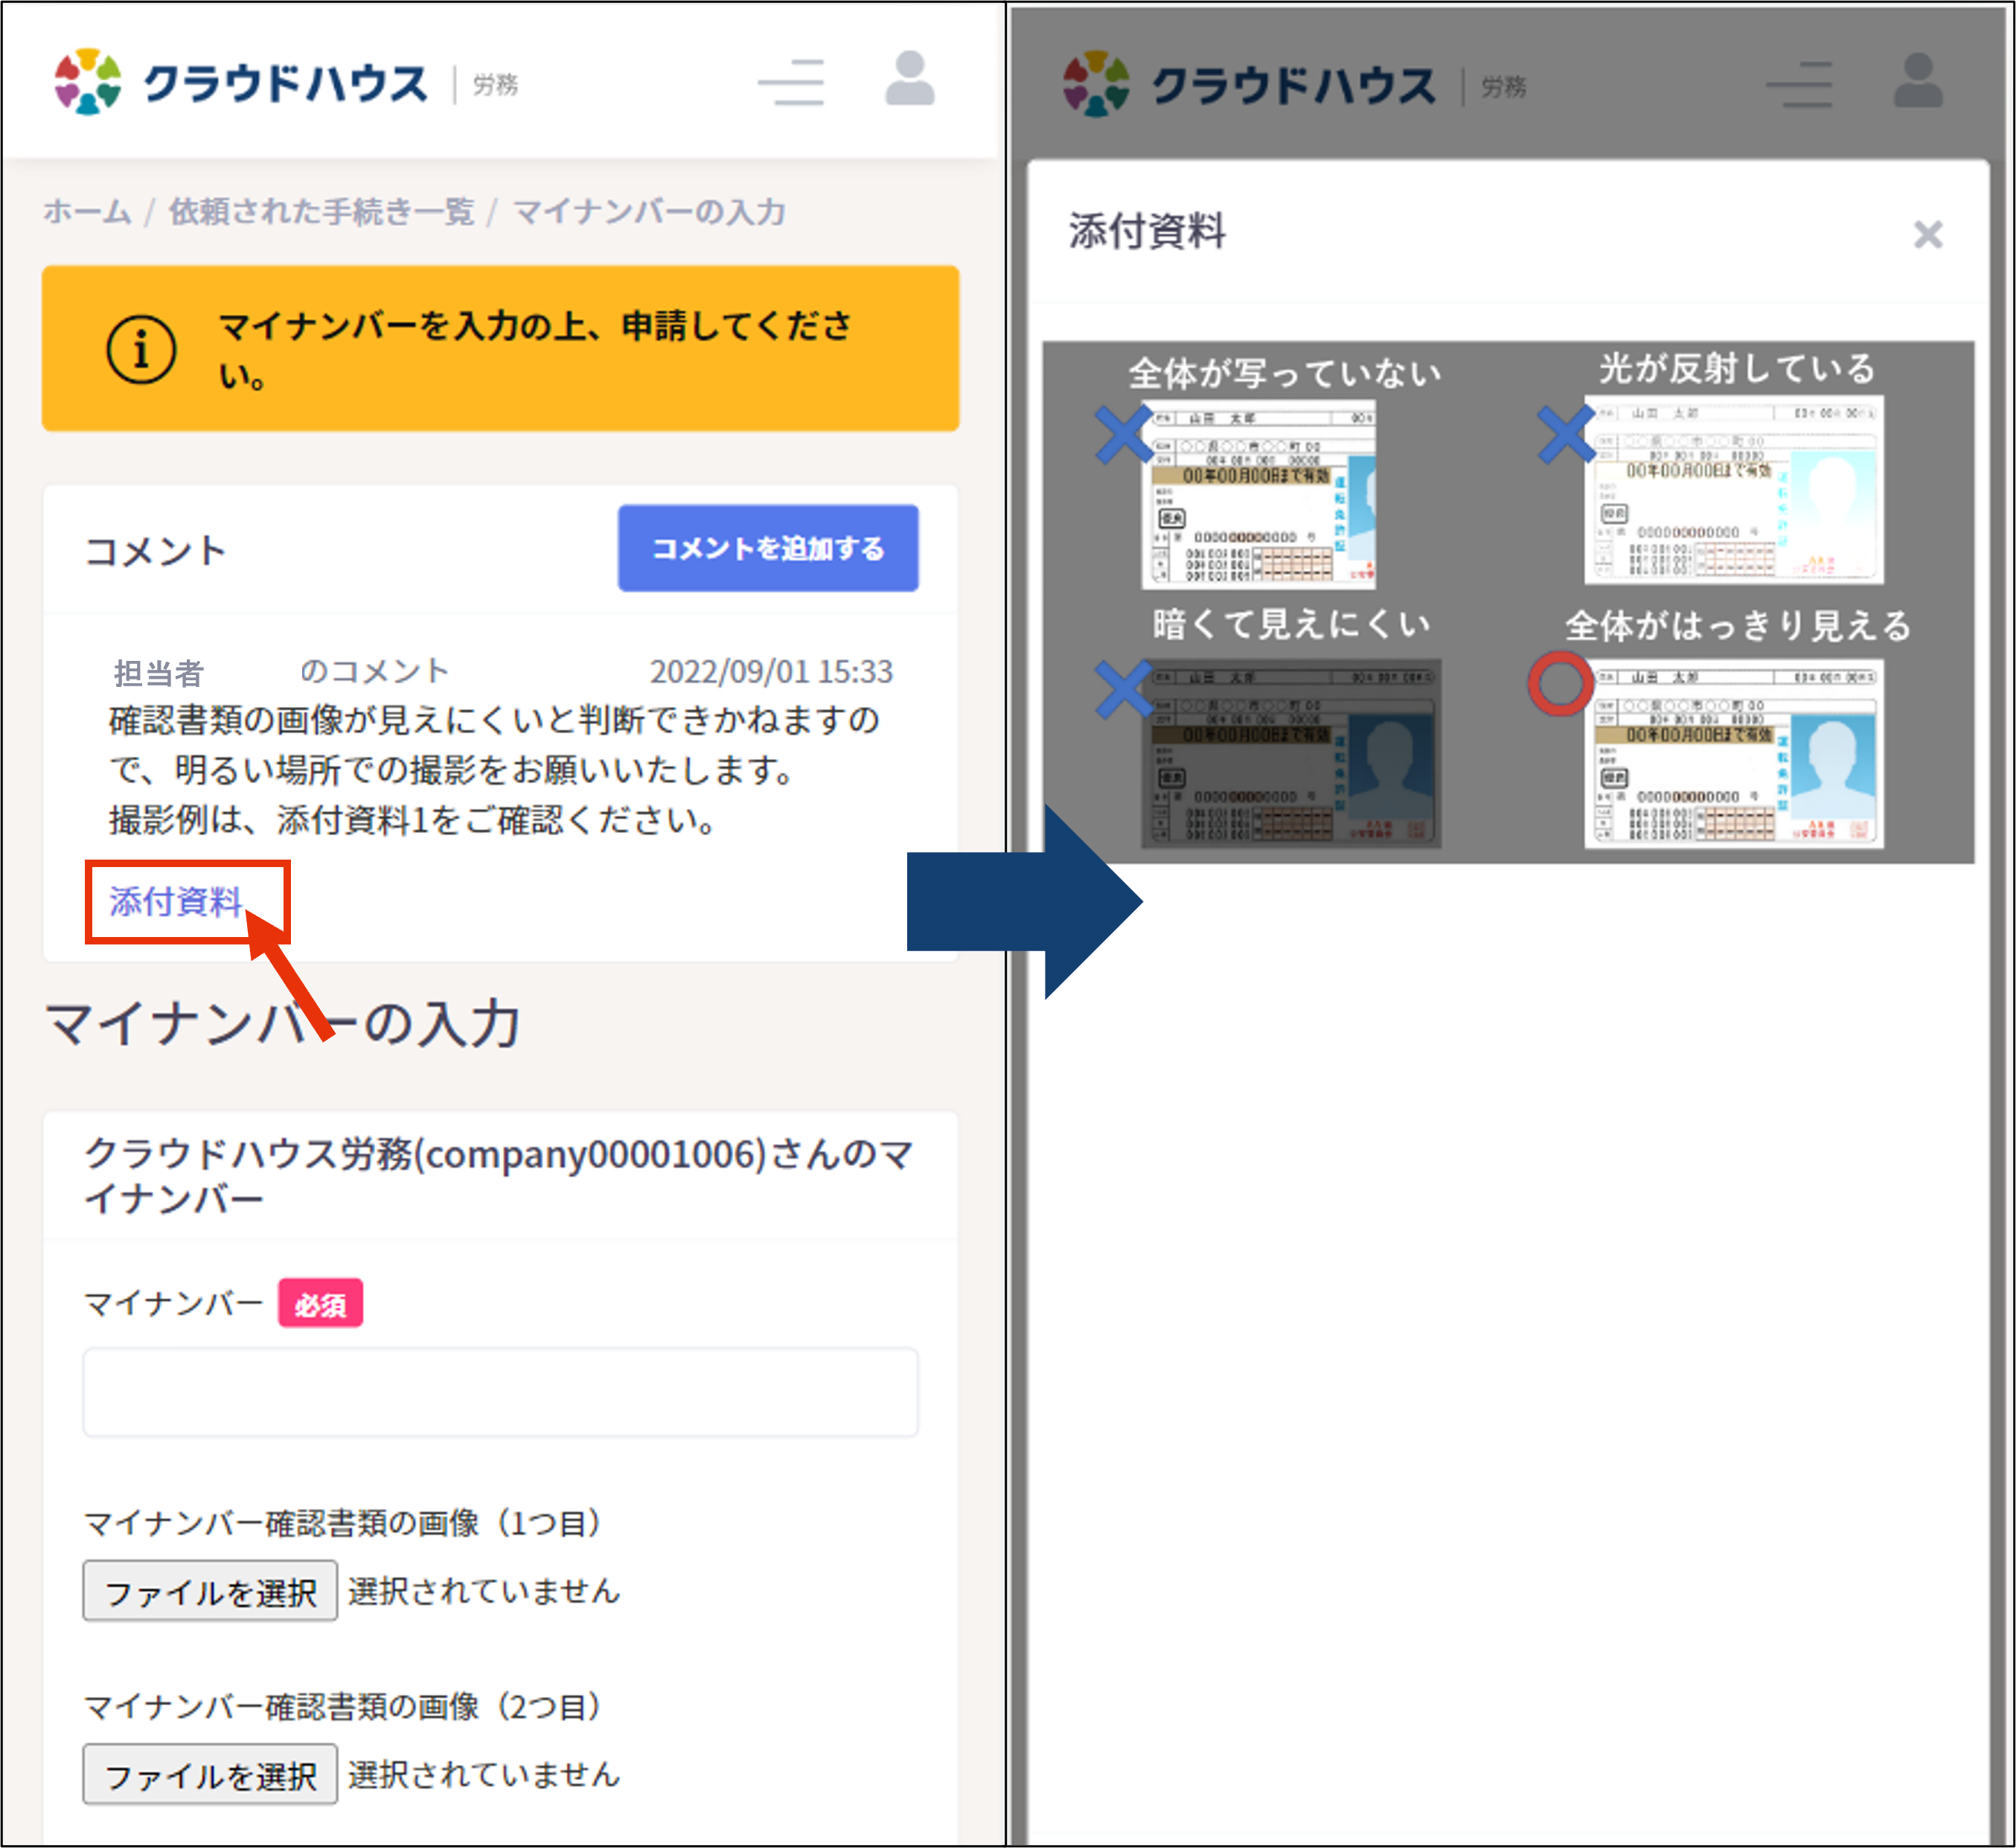Image resolution: width=2016 pixels, height=1848 pixels.
Task: Click the コメントを追加する button
Action: point(768,548)
